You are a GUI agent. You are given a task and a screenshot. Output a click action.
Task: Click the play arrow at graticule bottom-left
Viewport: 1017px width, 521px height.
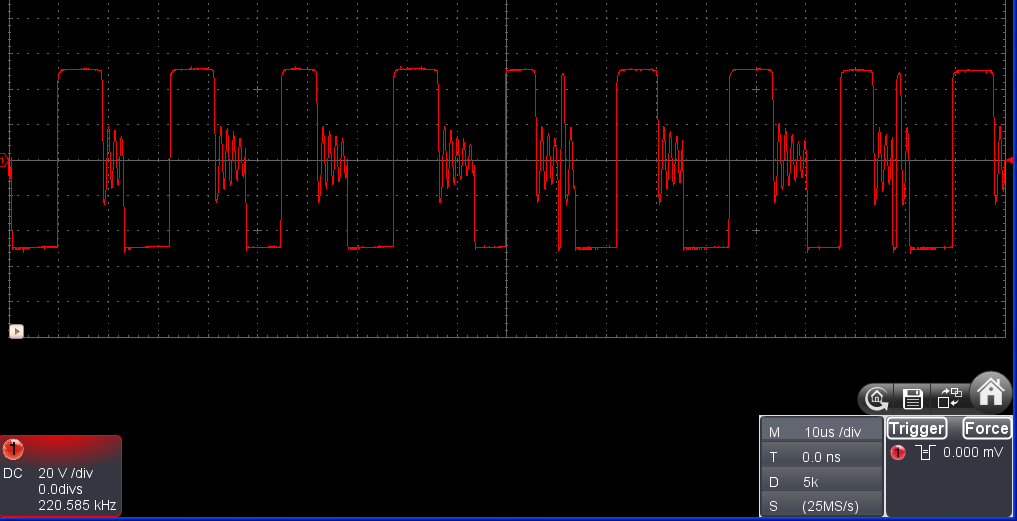pos(16,332)
